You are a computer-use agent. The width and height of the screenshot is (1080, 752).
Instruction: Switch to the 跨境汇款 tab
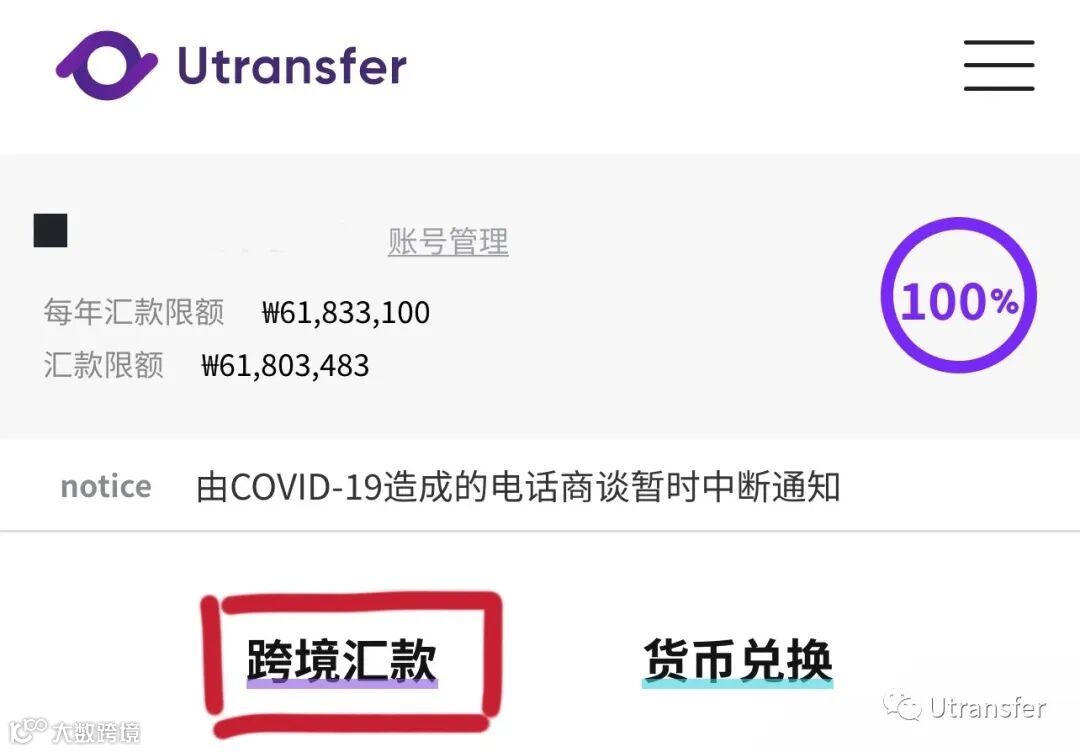click(342, 660)
